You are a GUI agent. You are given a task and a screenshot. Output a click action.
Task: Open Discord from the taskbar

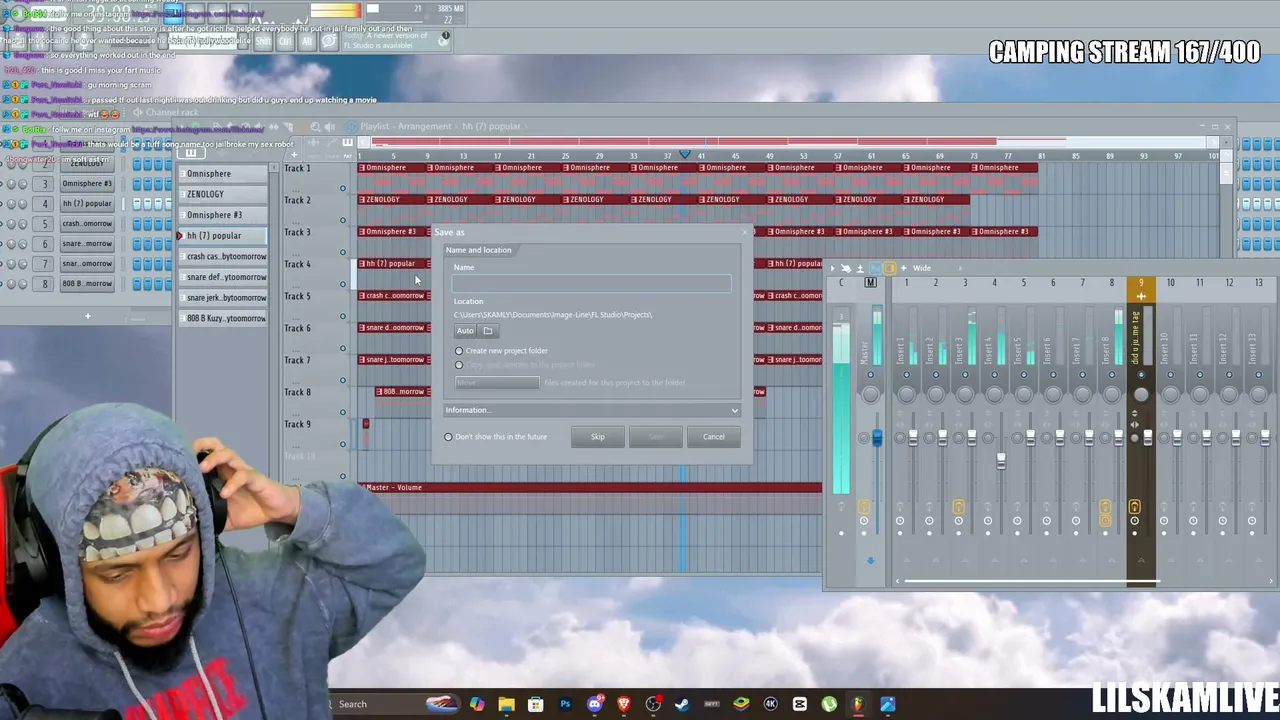pyautogui.click(x=595, y=704)
